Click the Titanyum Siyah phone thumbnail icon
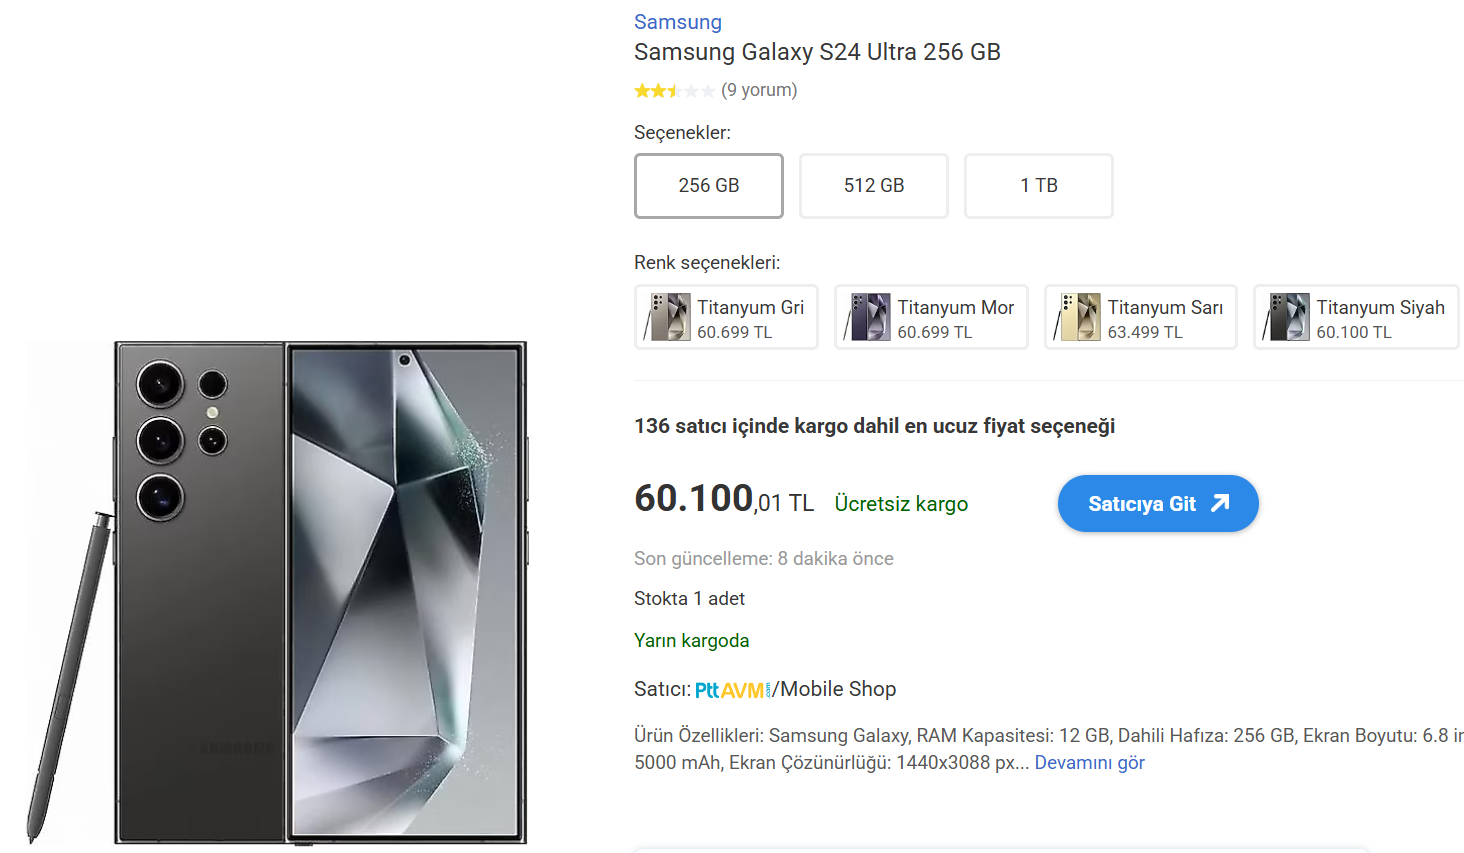Viewport: 1464px width, 853px height. (1287, 317)
